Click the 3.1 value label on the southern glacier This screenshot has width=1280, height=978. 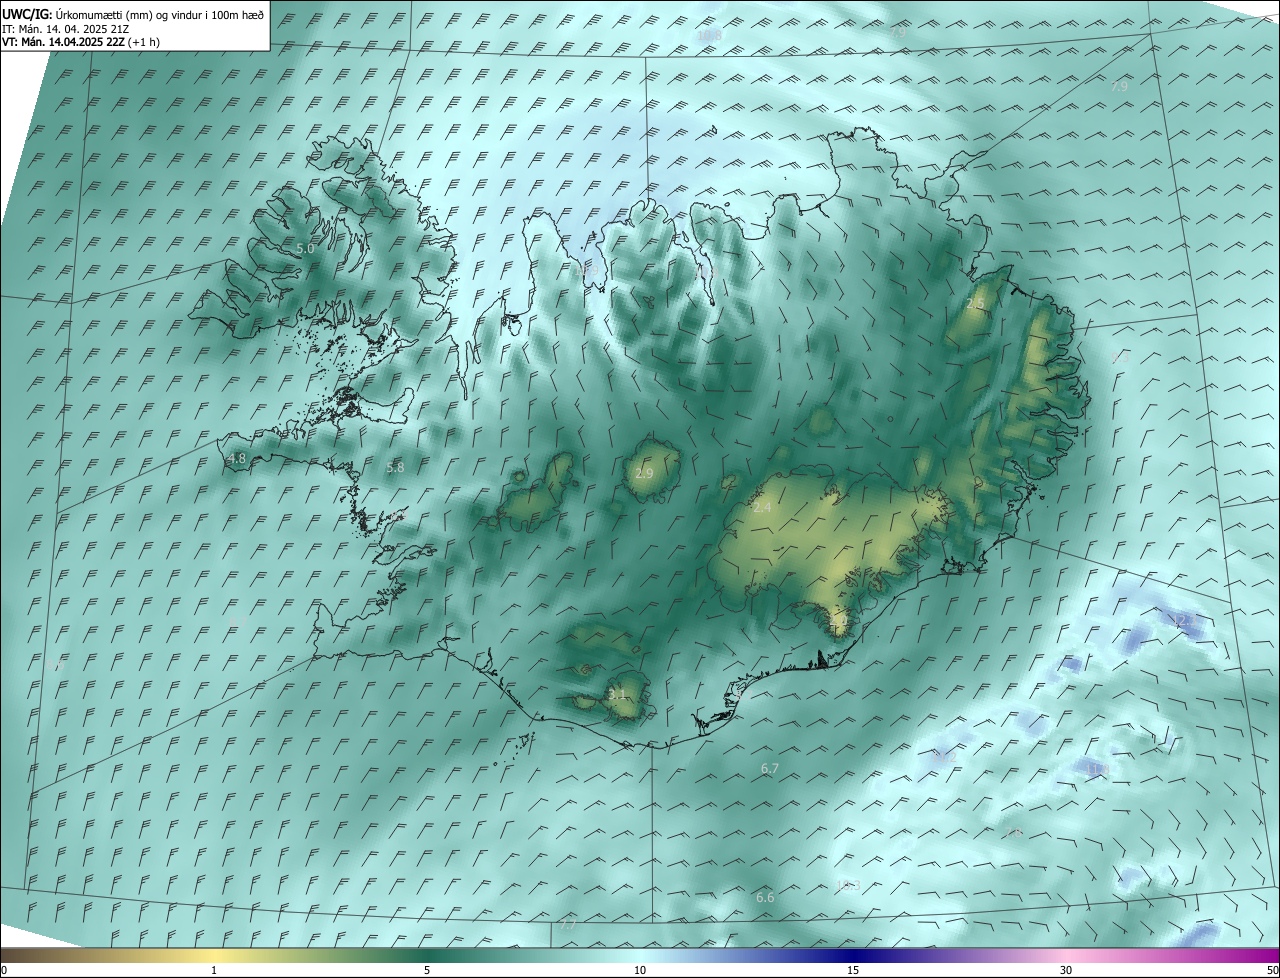click(617, 693)
